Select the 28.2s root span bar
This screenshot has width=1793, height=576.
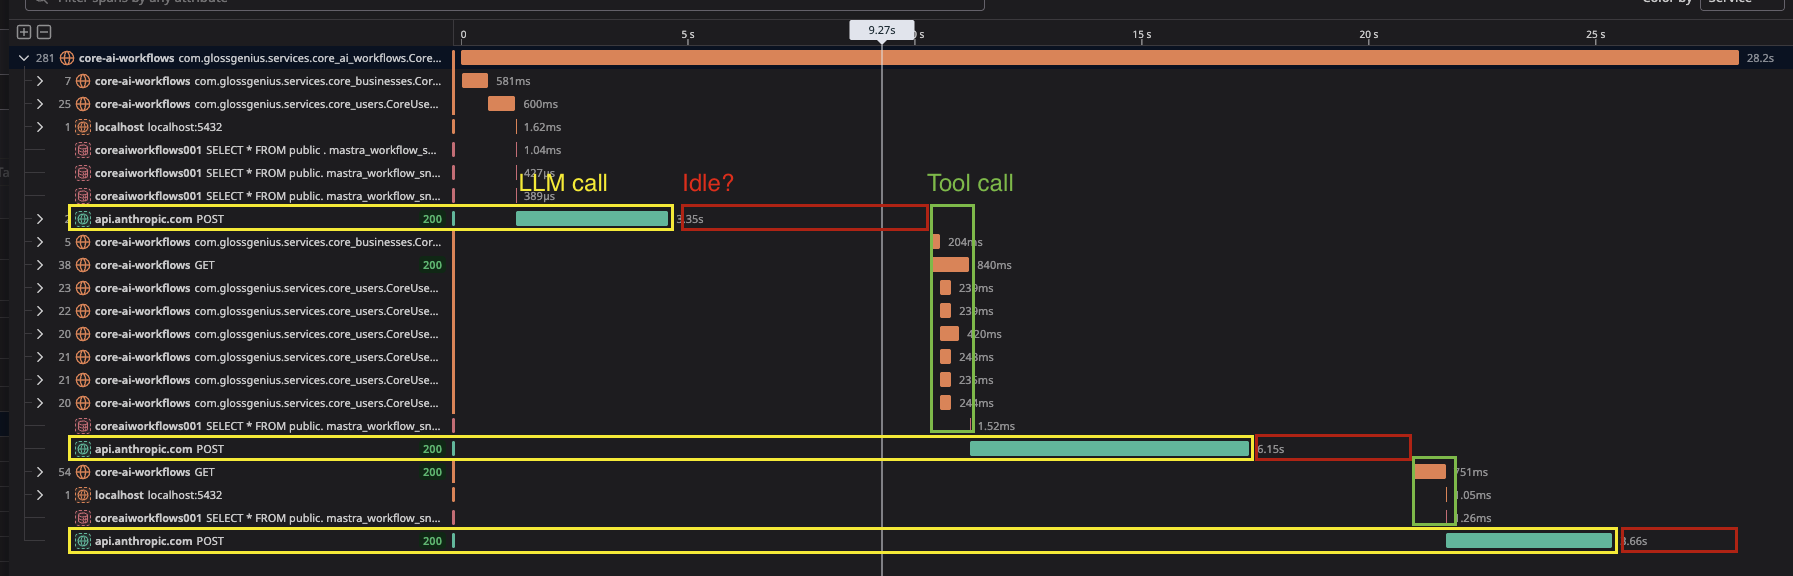[1100, 58]
